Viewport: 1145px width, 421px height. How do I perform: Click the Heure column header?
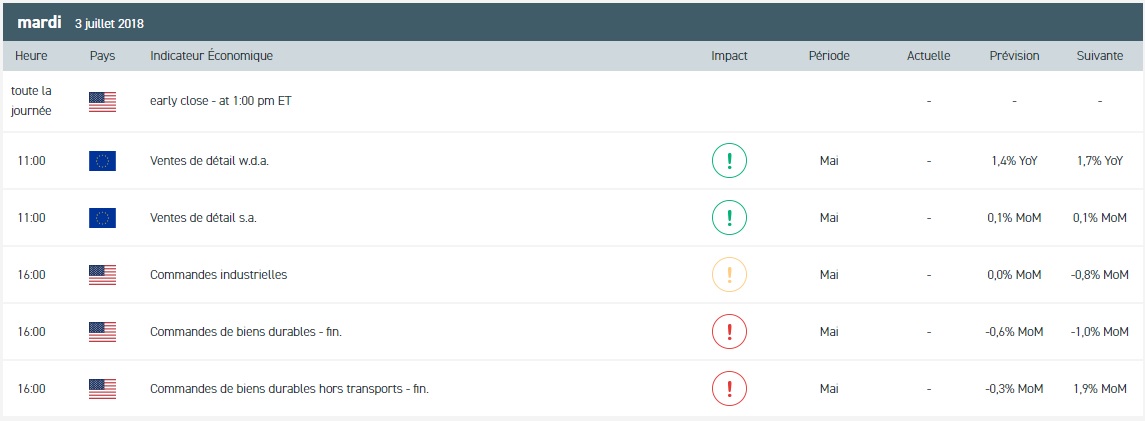point(31,56)
